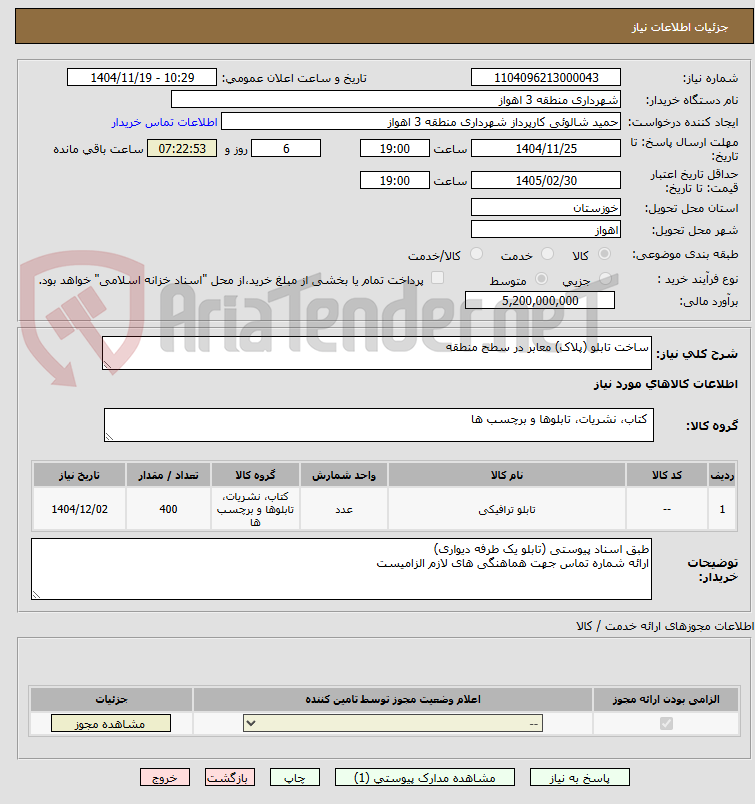Click the remaining days field showing 6
Image resolution: width=755 pixels, height=804 pixels.
pyautogui.click(x=286, y=149)
